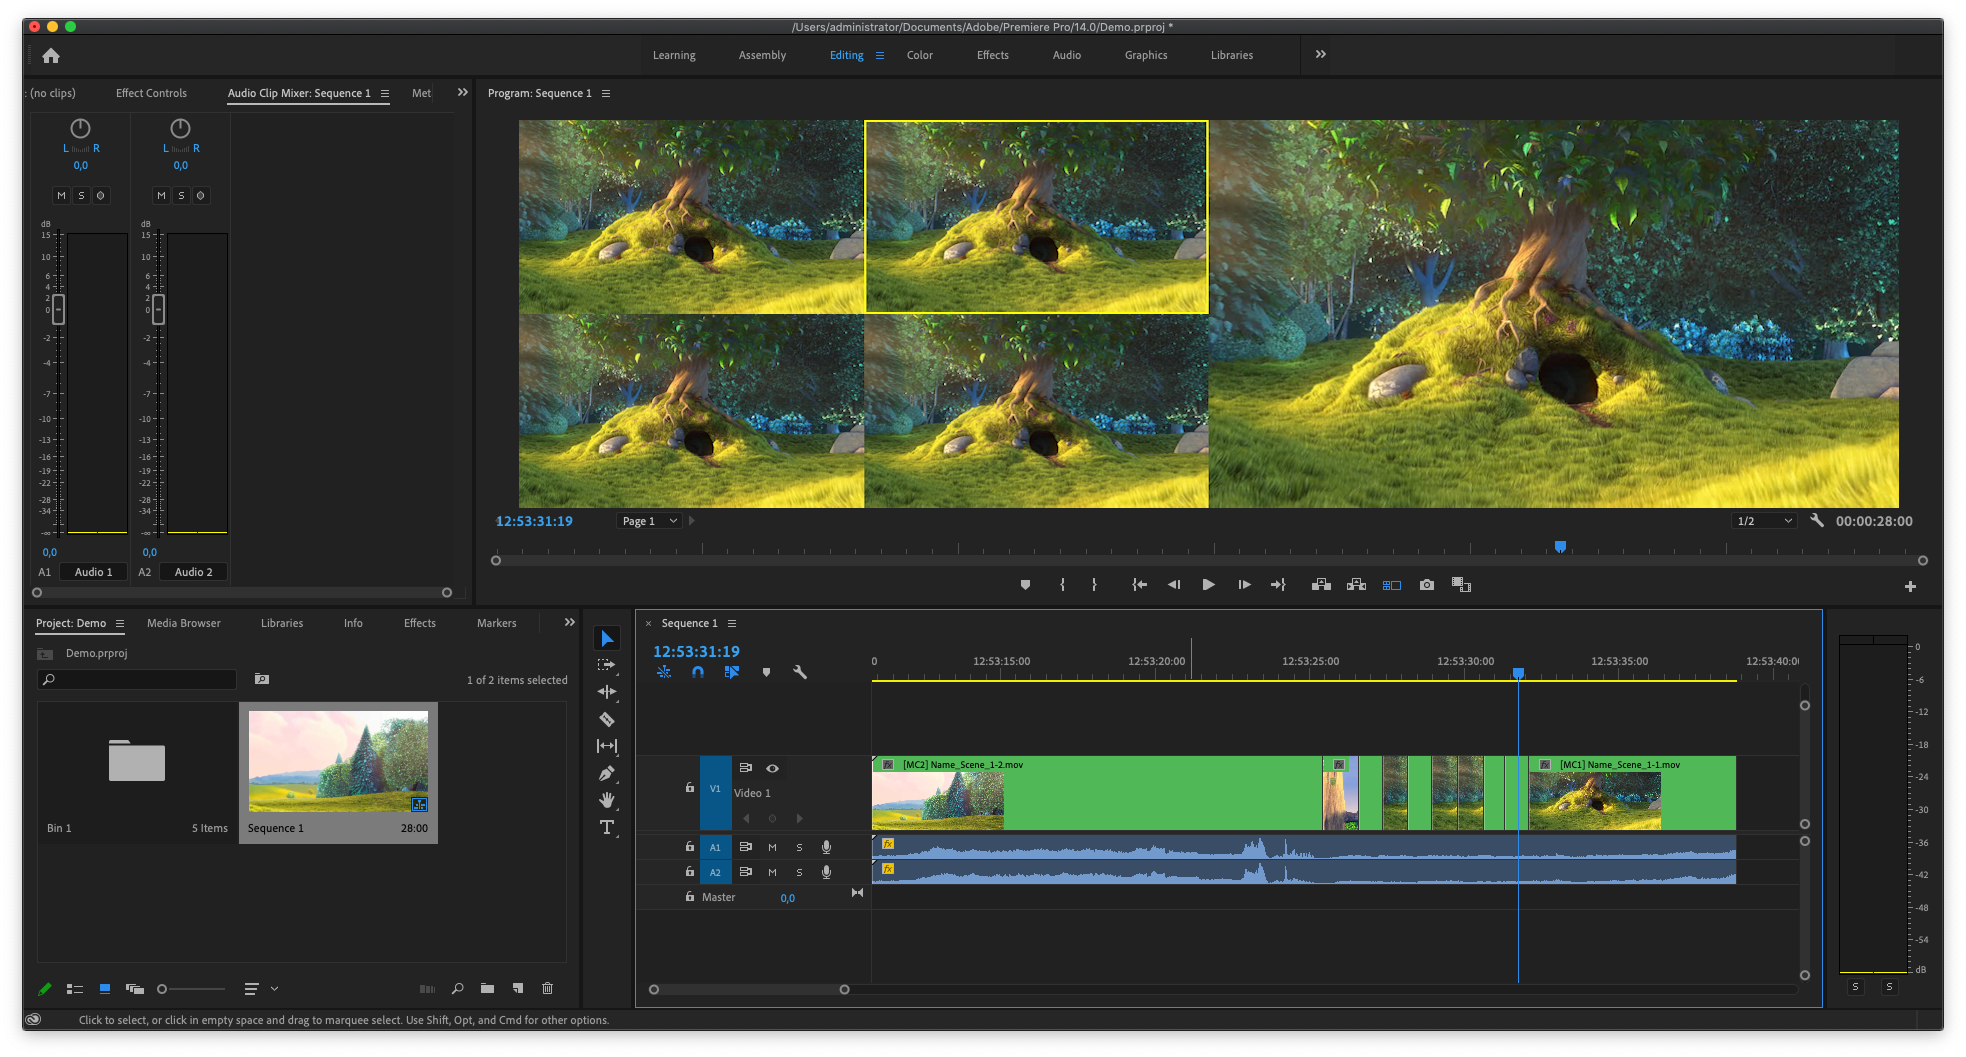Switch to Learning workspace
1966x1057 pixels.
point(674,56)
